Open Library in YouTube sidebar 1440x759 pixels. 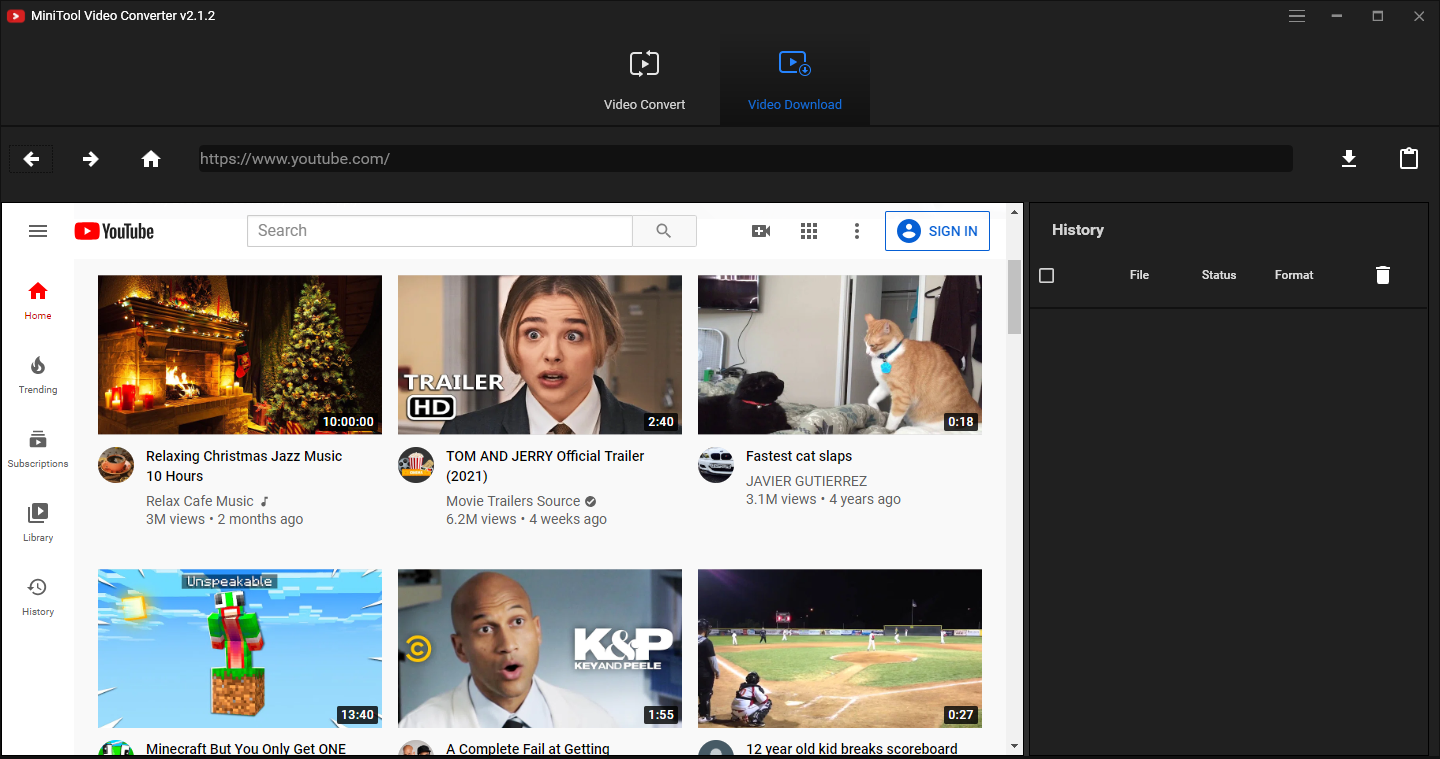click(38, 523)
